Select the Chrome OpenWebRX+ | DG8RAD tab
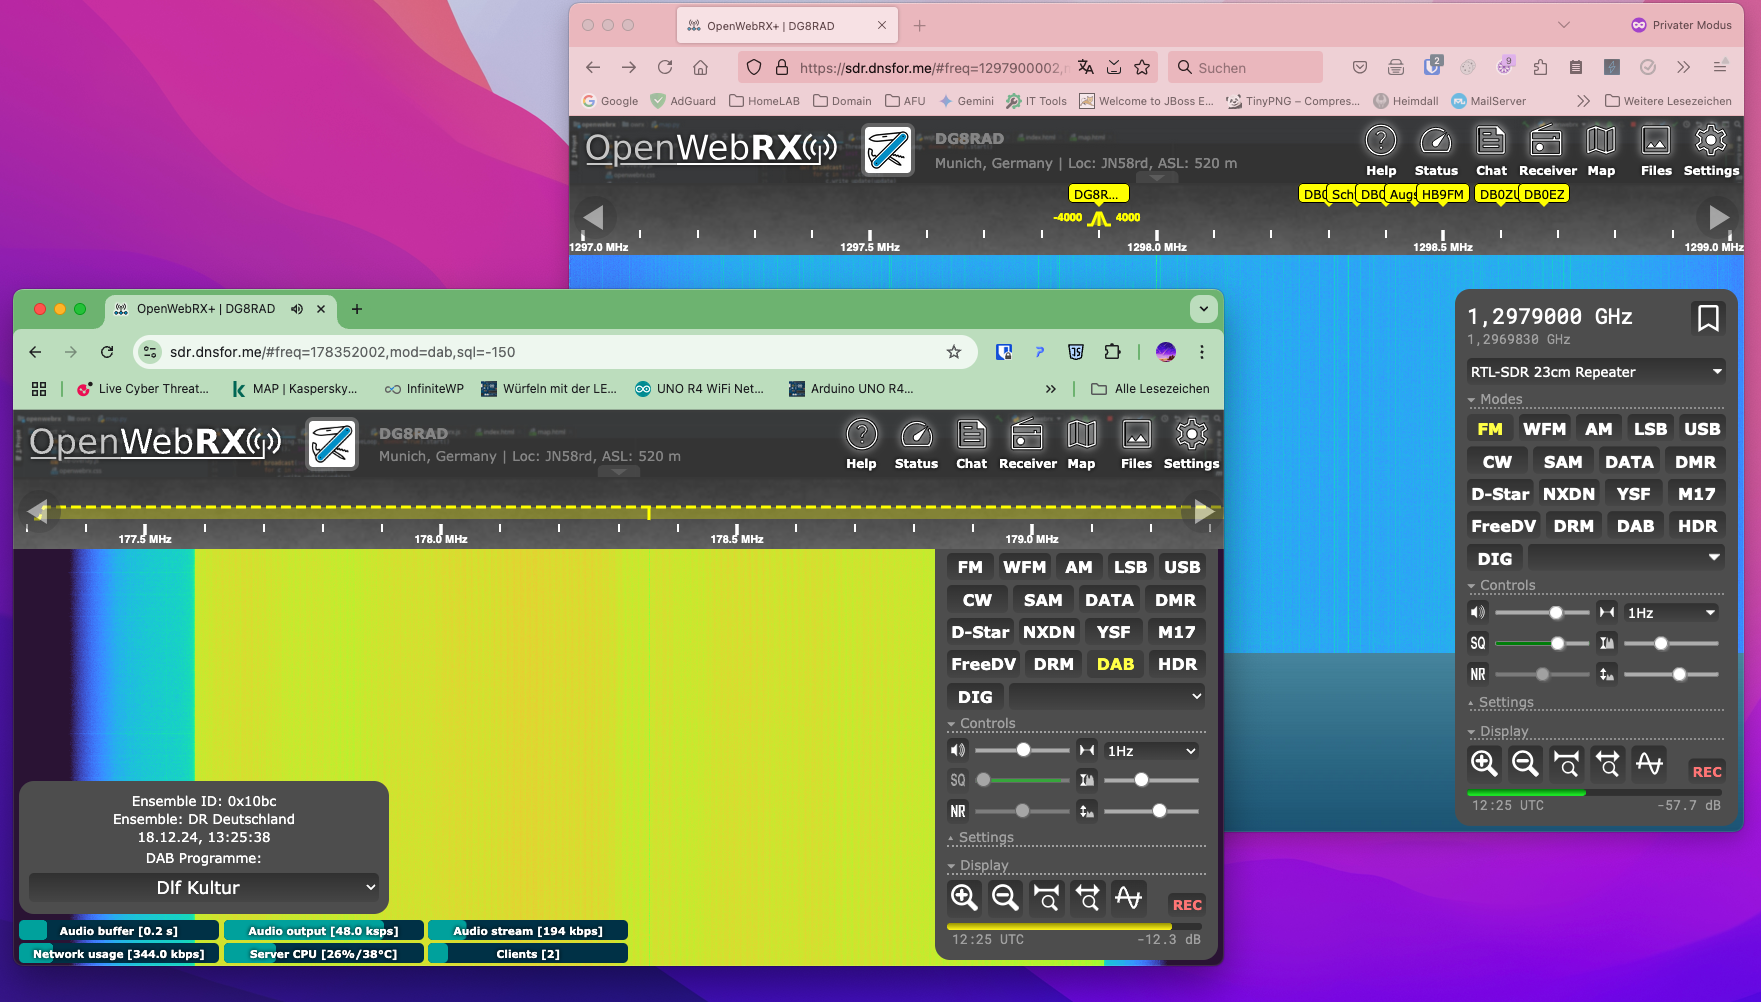Viewport: 1761px width, 1002px height. [205, 309]
